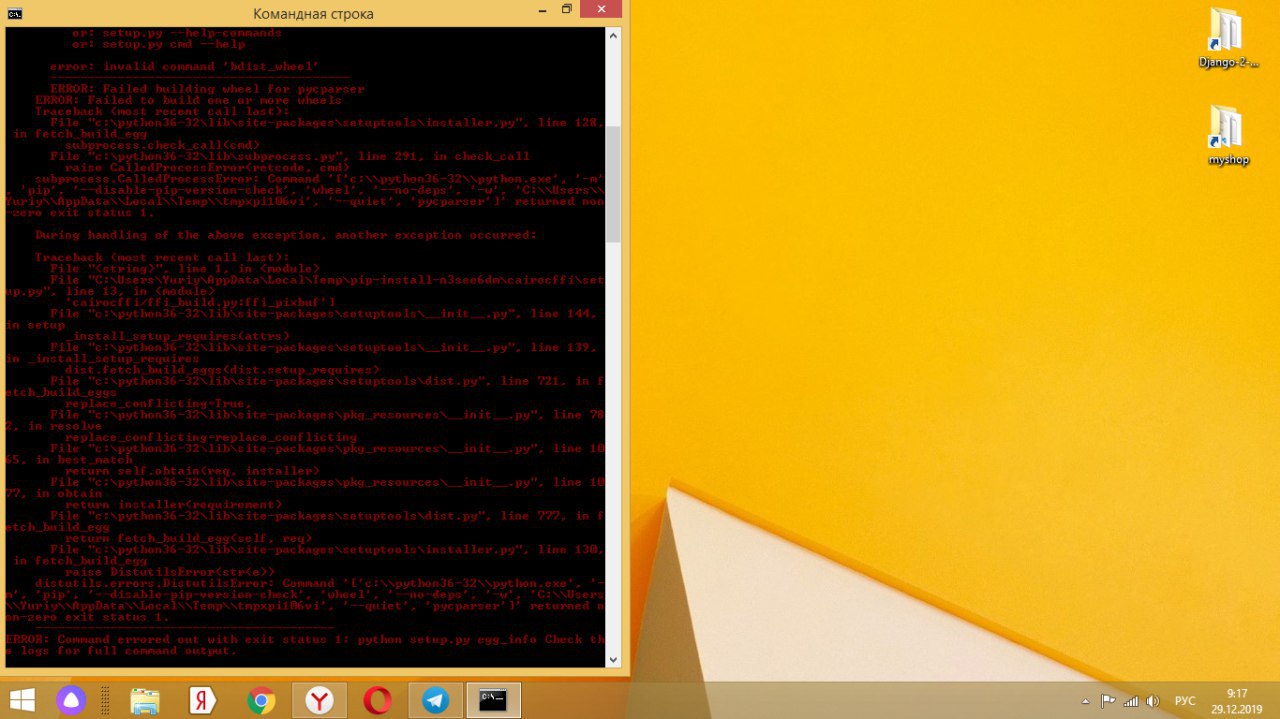Click the 'error: invalid command bdist_wheel' line
1280x719 pixels.
184,66
